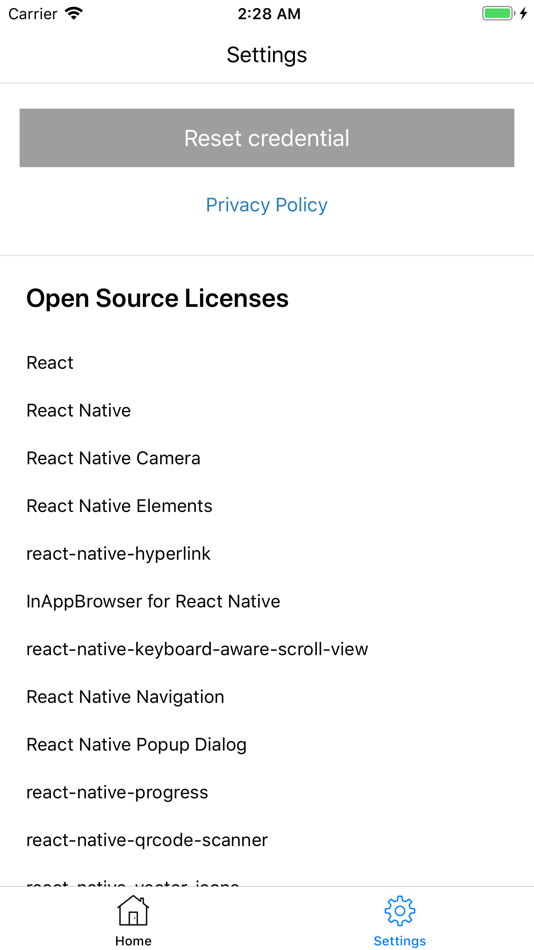Tap the Settings gear icon

(400, 911)
